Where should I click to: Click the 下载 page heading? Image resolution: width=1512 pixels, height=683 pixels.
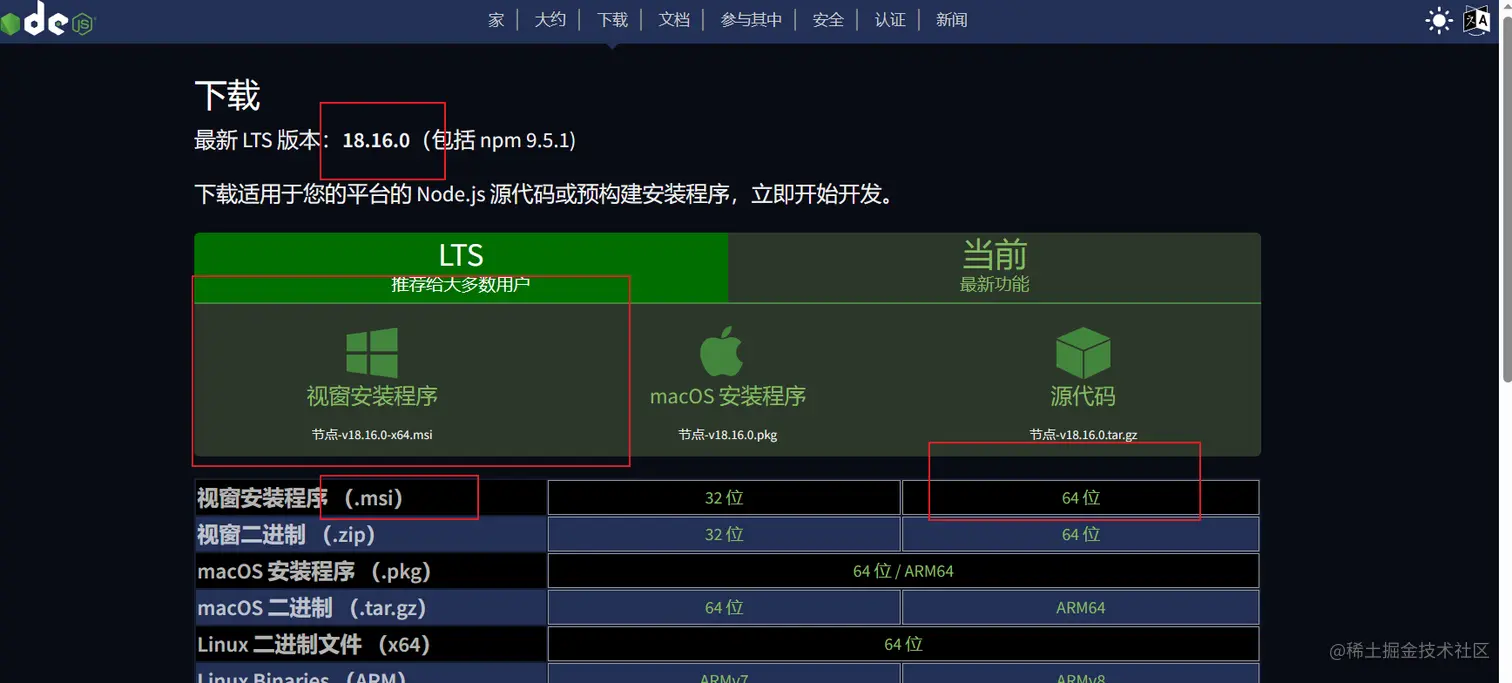coord(227,96)
